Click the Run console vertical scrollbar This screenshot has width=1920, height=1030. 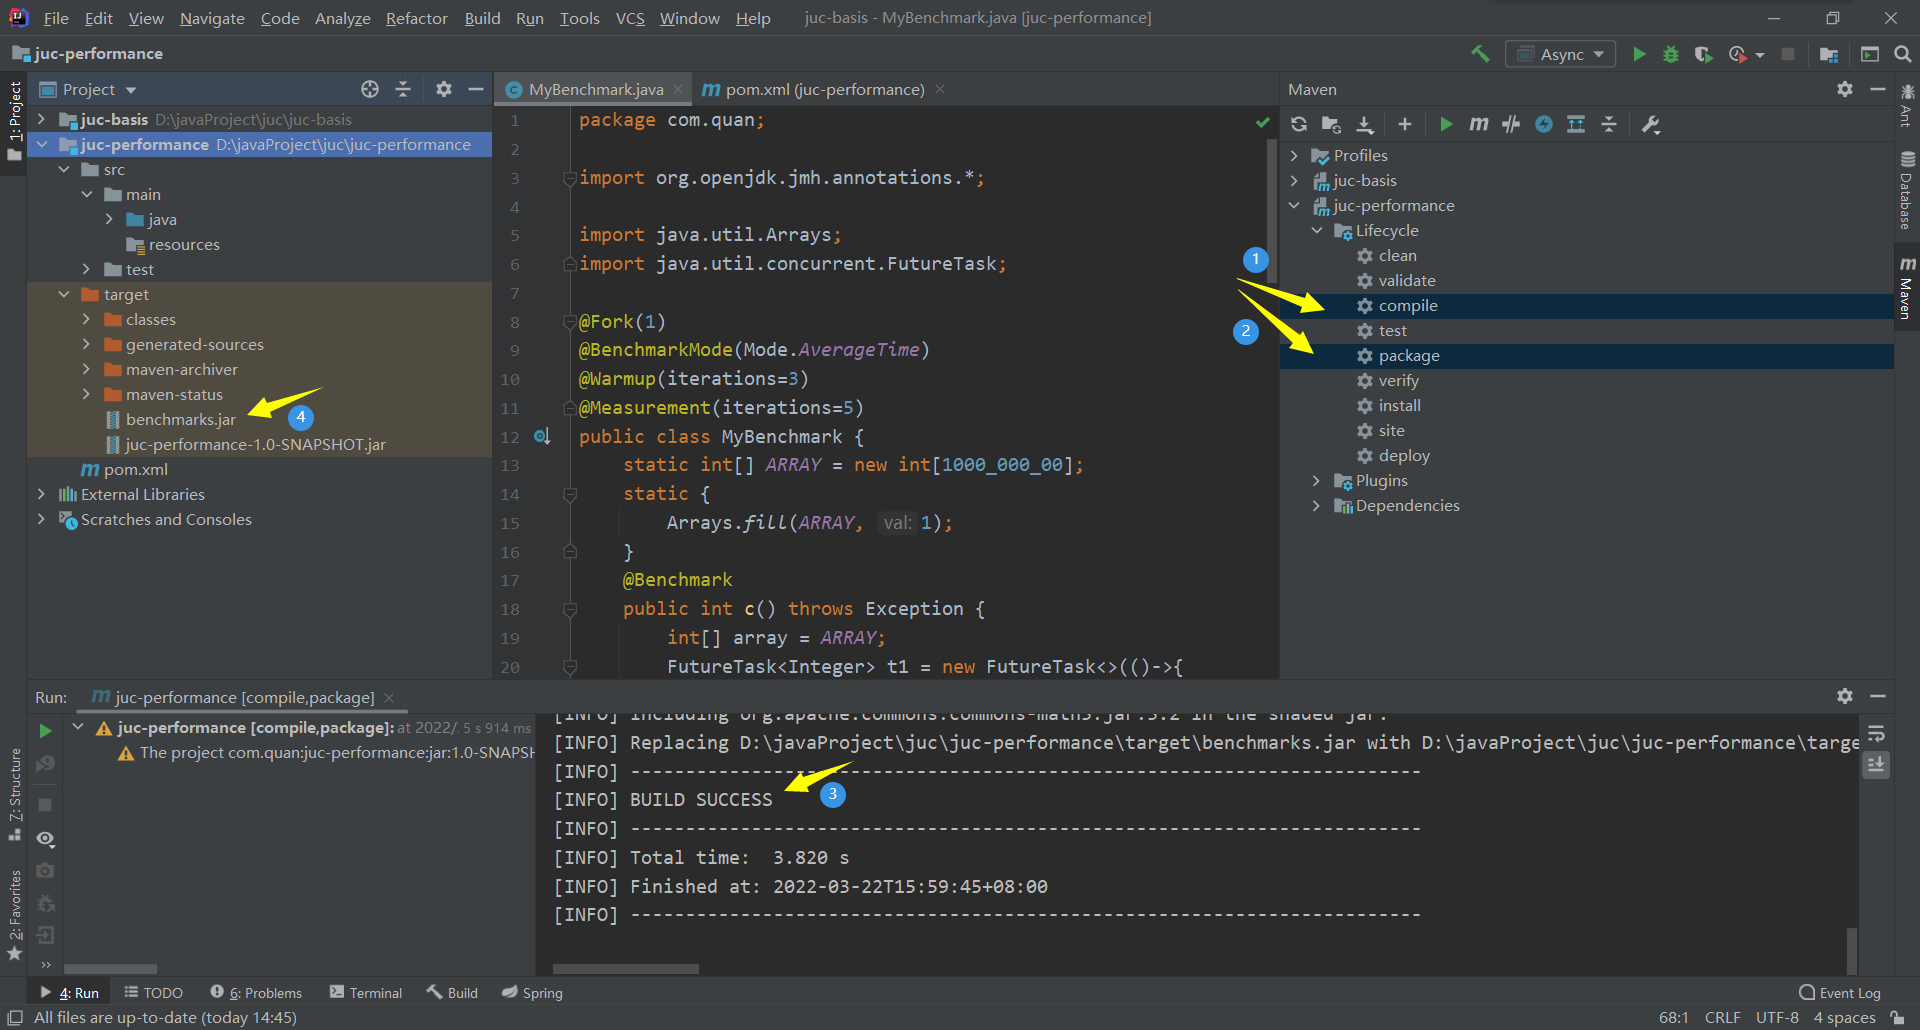click(x=1852, y=950)
